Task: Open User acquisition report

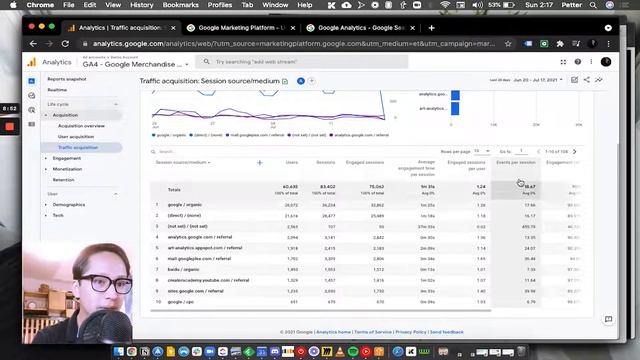Action: tap(76, 137)
